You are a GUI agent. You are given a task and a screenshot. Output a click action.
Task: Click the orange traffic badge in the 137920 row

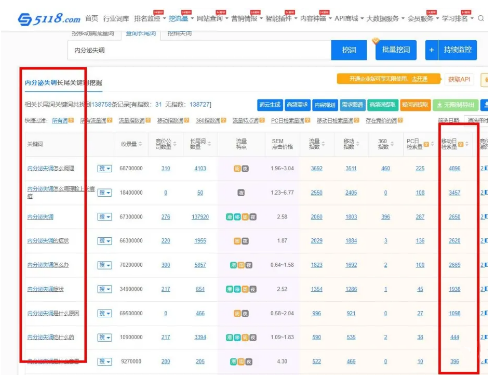[245, 217]
